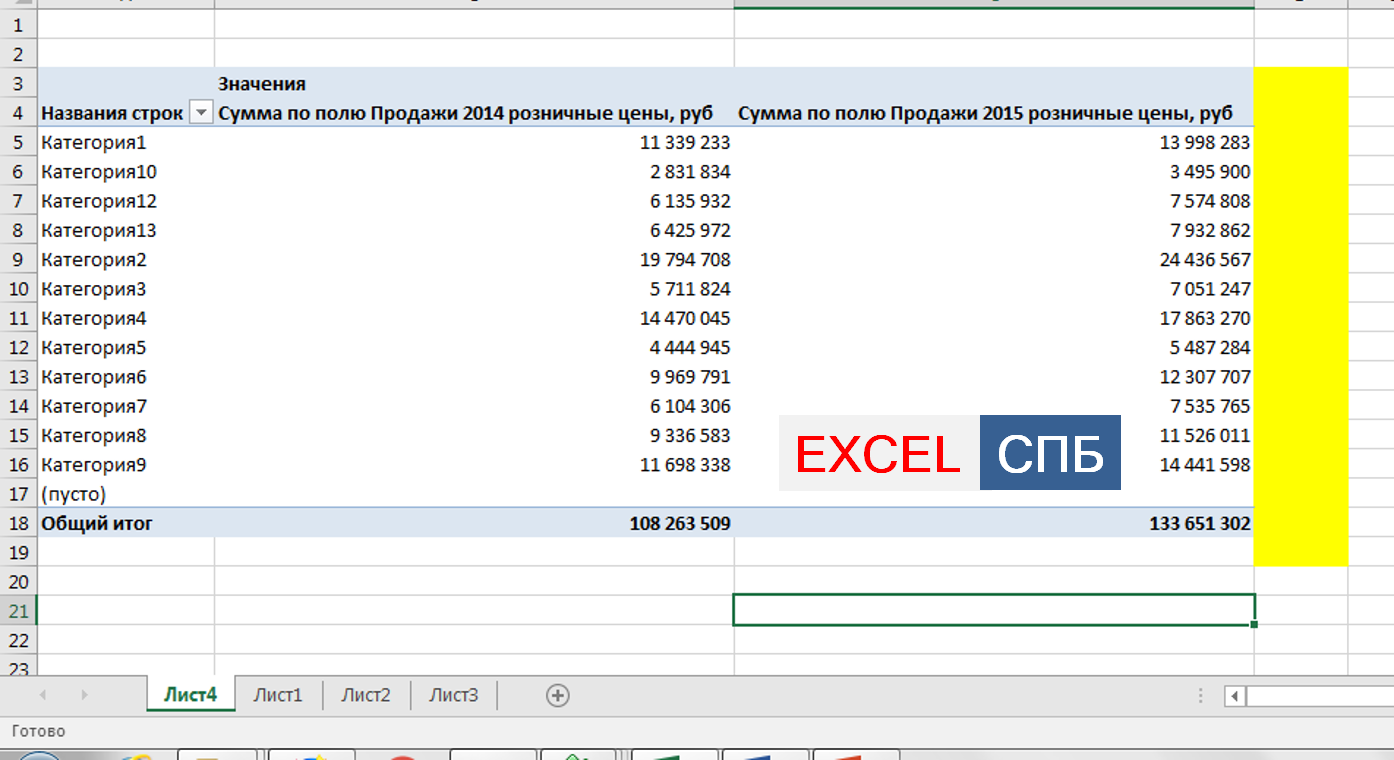This screenshot has height=760, width=1394.
Task: Click the yellow highlighted cell beside Категория1
Action: point(1300,142)
